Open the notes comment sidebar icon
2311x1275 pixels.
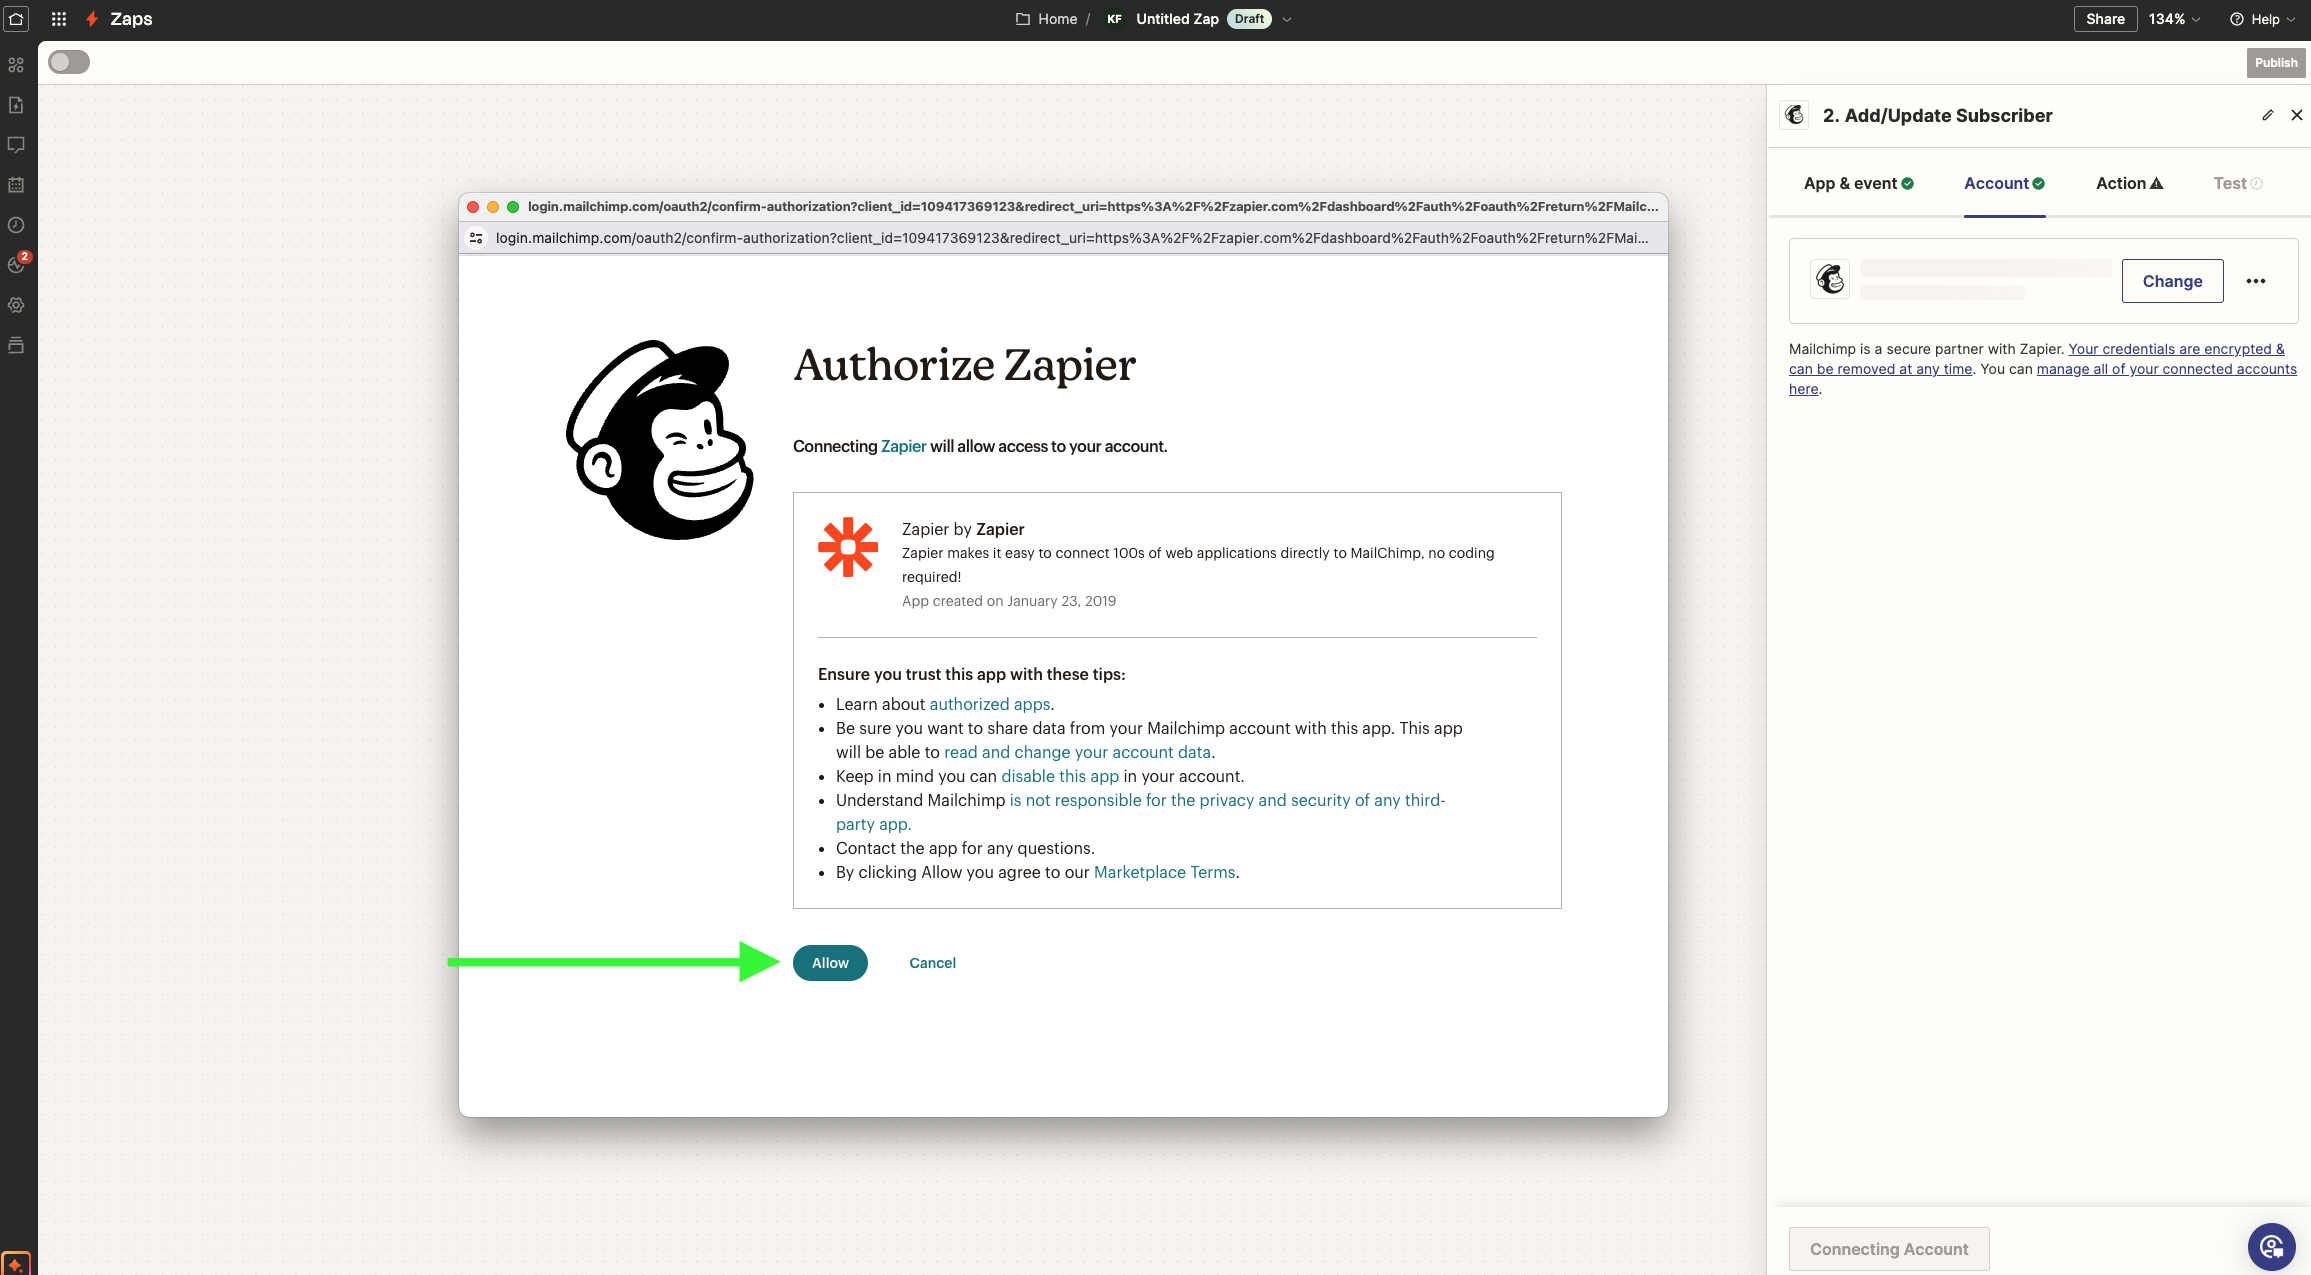16,145
